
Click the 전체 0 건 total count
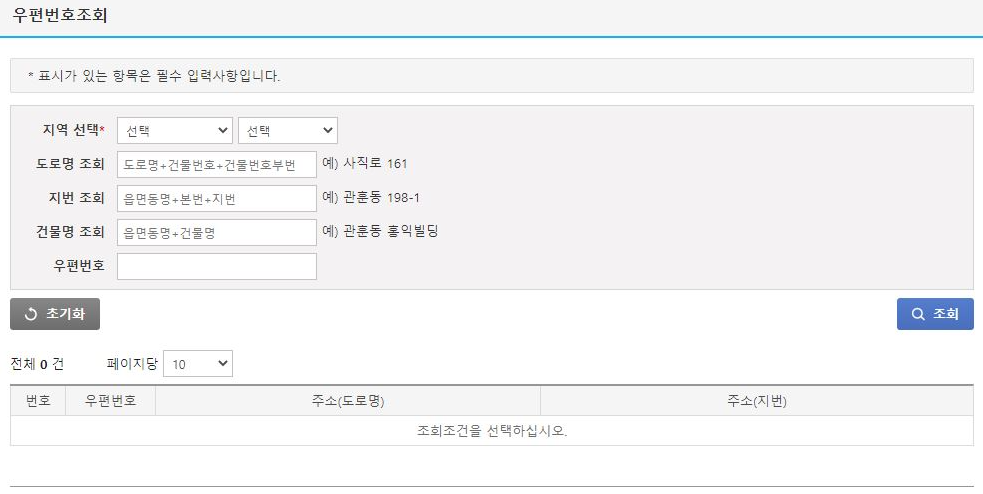coord(37,364)
